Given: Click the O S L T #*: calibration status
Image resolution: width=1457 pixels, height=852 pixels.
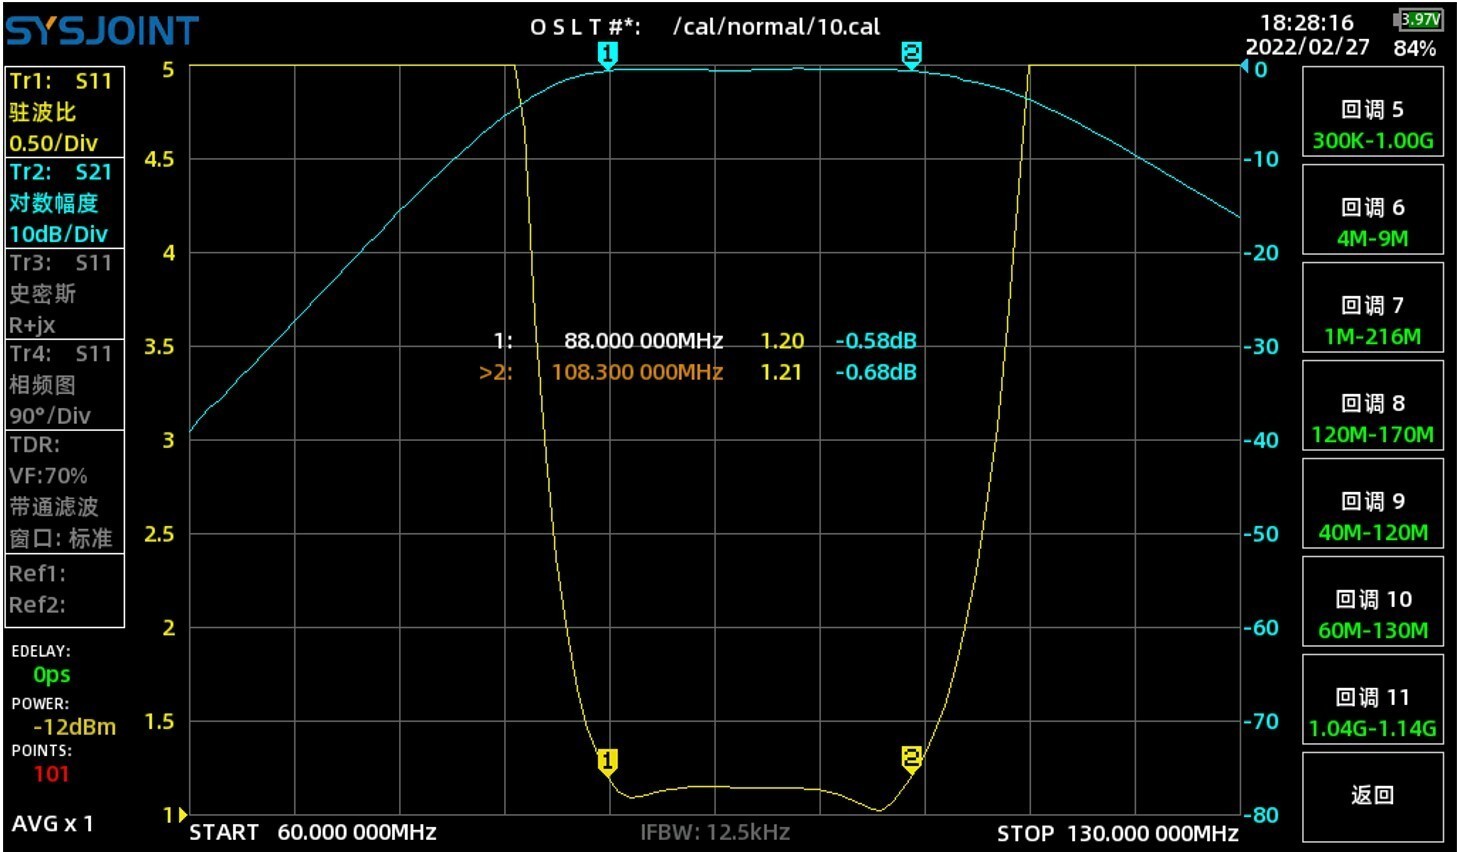Looking at the screenshot, I should [x=585, y=27].
